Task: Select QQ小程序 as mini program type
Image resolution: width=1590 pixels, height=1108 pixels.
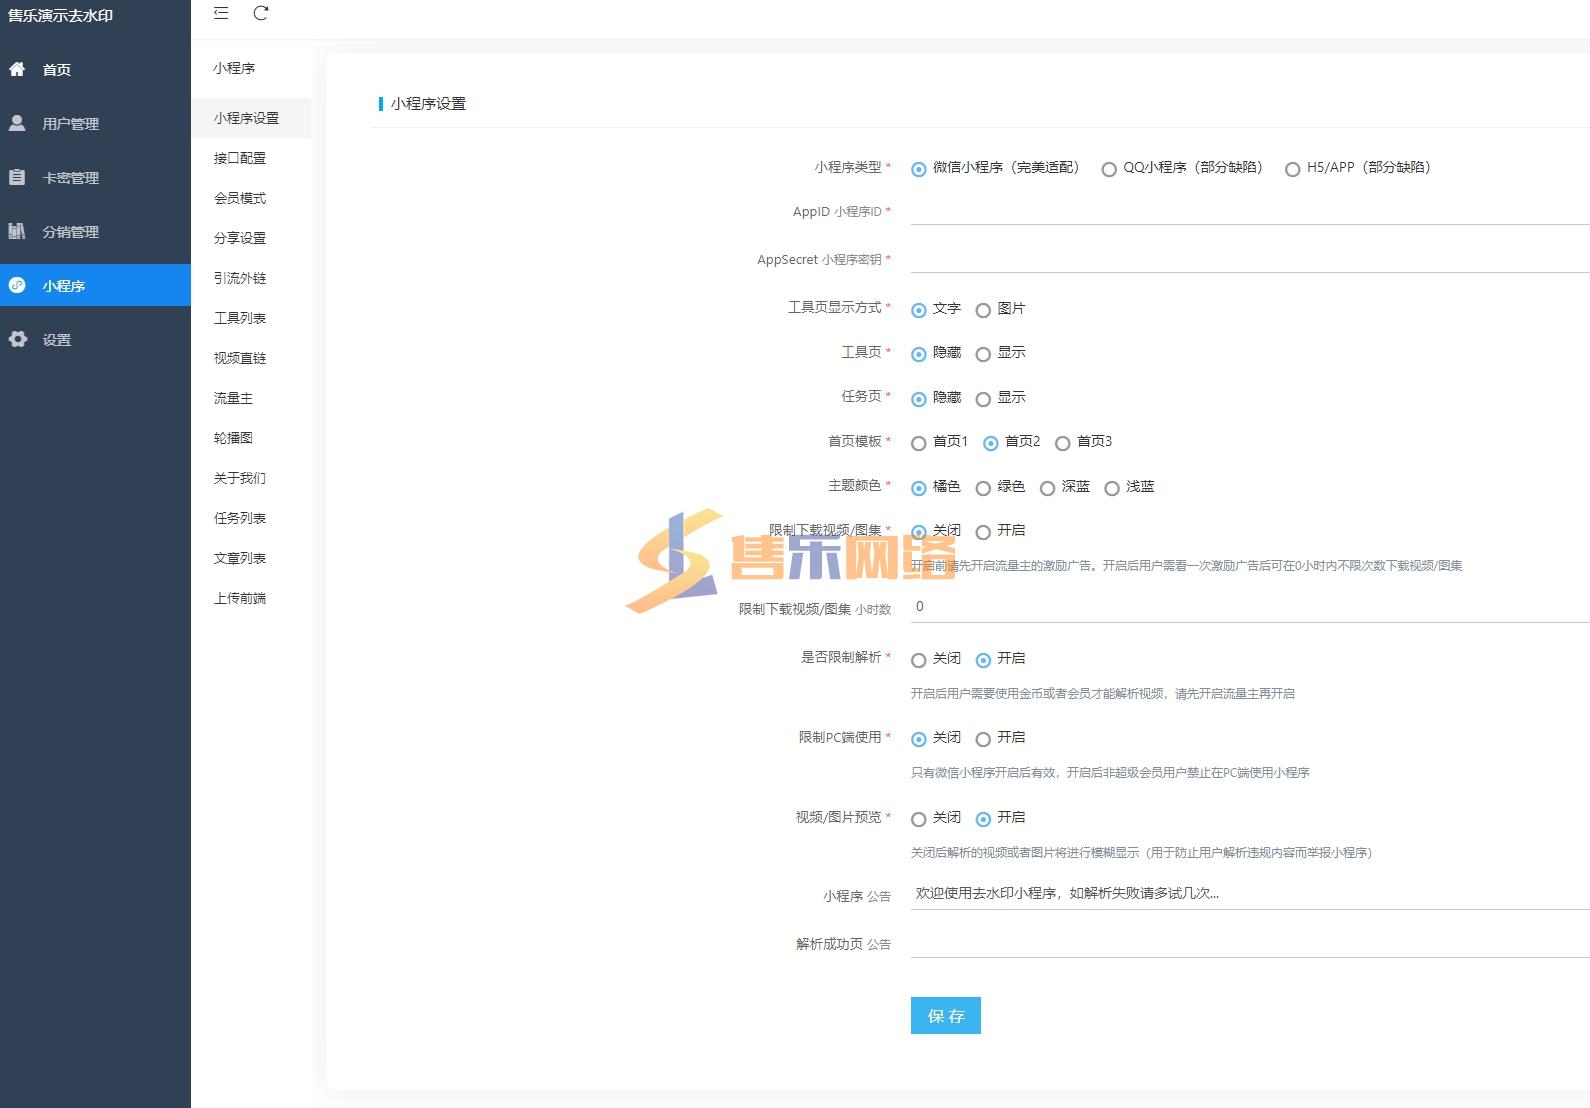Action: [1109, 169]
